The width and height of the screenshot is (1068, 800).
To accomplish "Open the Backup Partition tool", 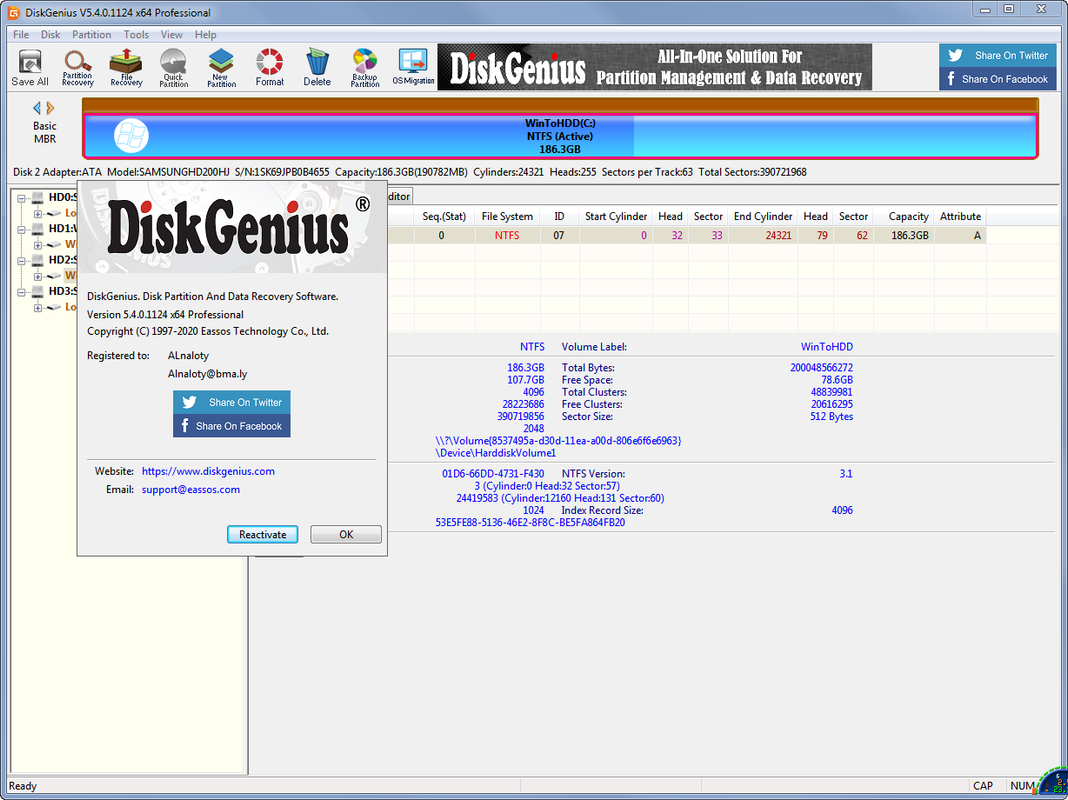I will [x=365, y=68].
